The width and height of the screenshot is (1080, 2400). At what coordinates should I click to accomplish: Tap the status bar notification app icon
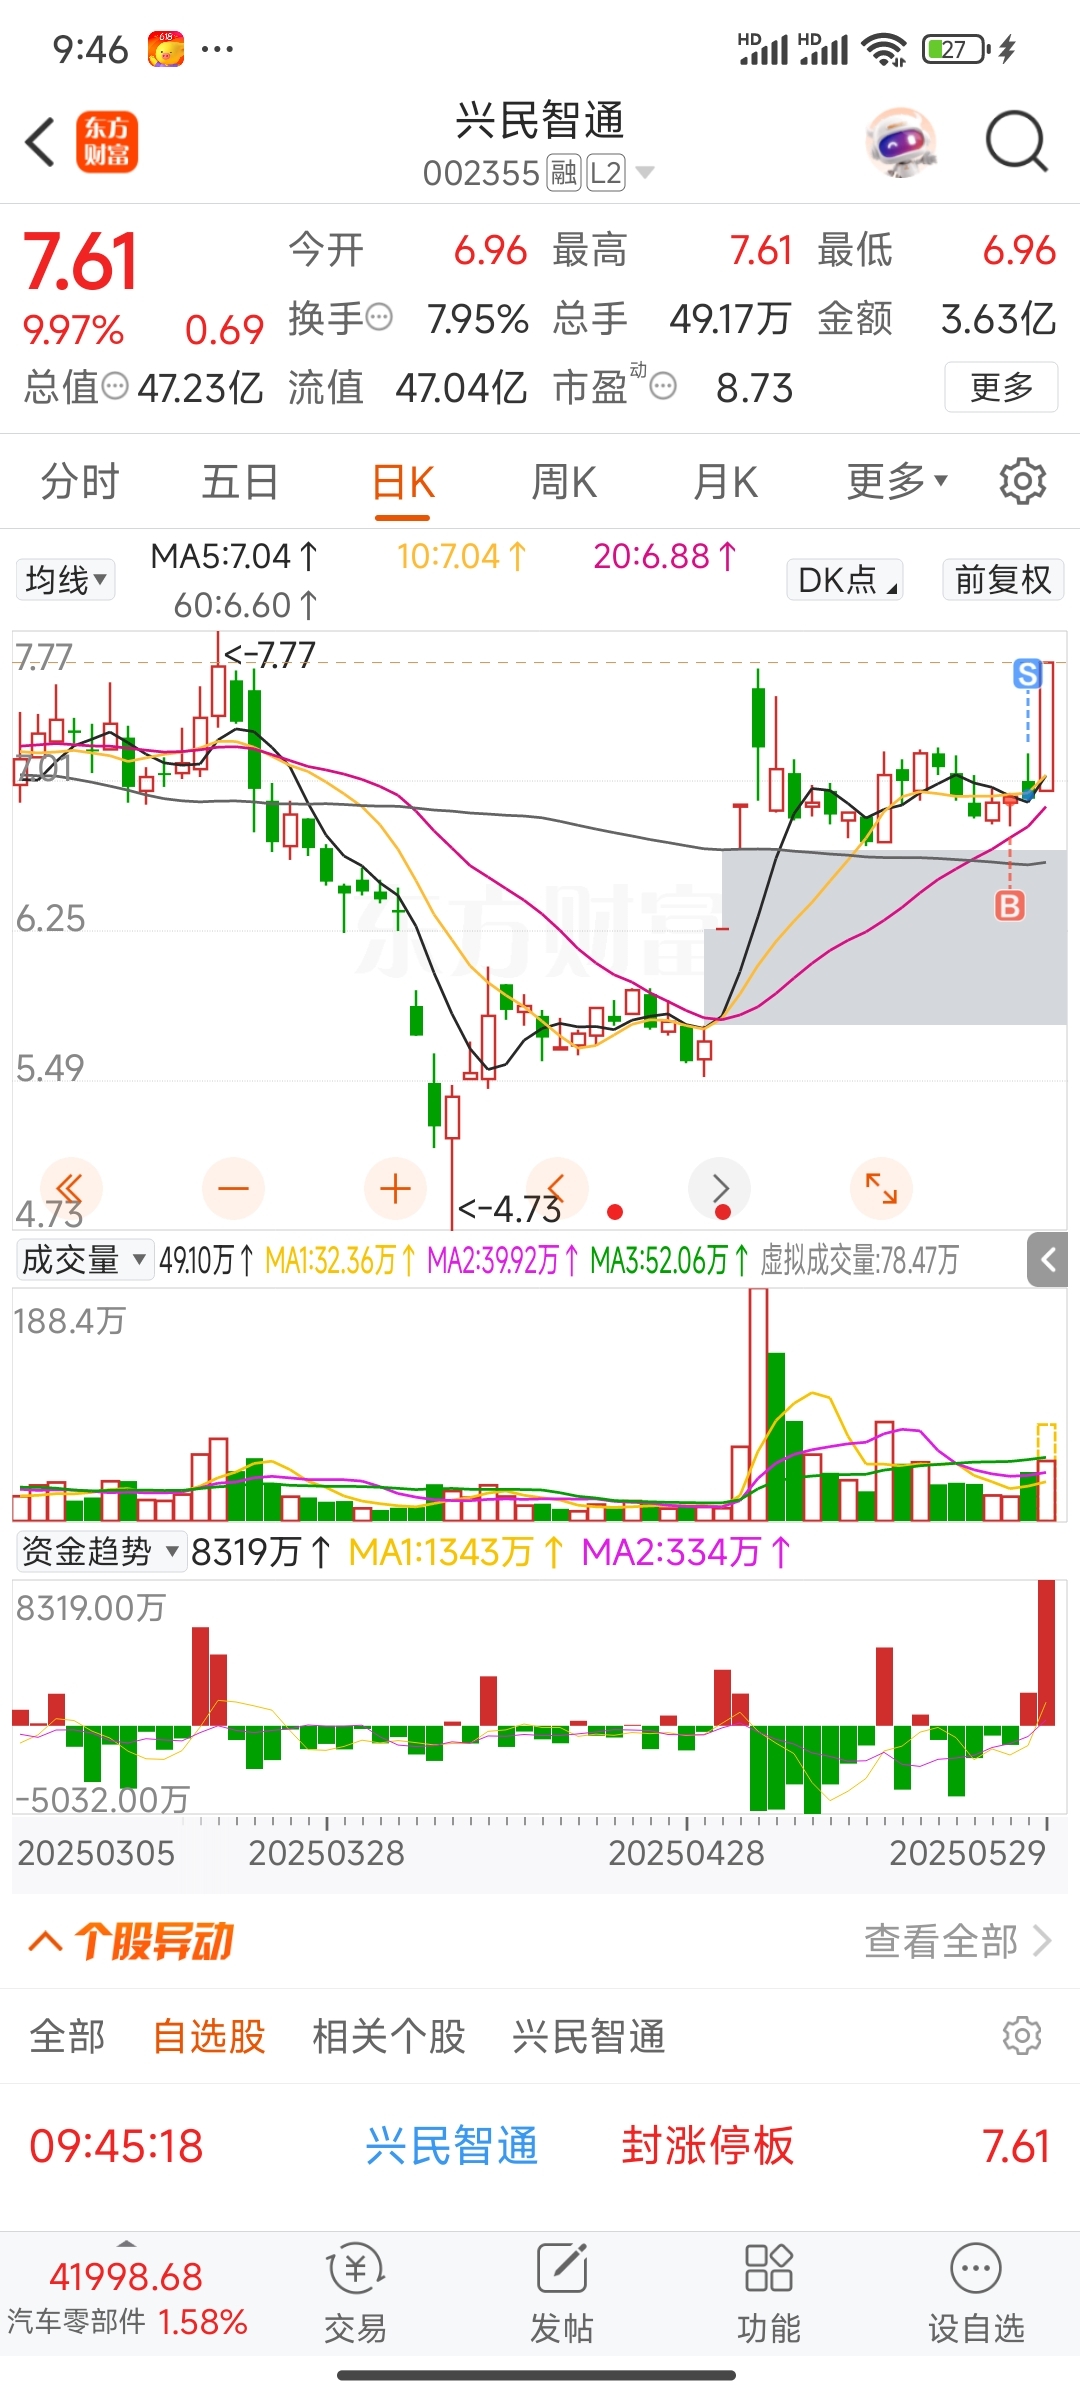click(166, 49)
